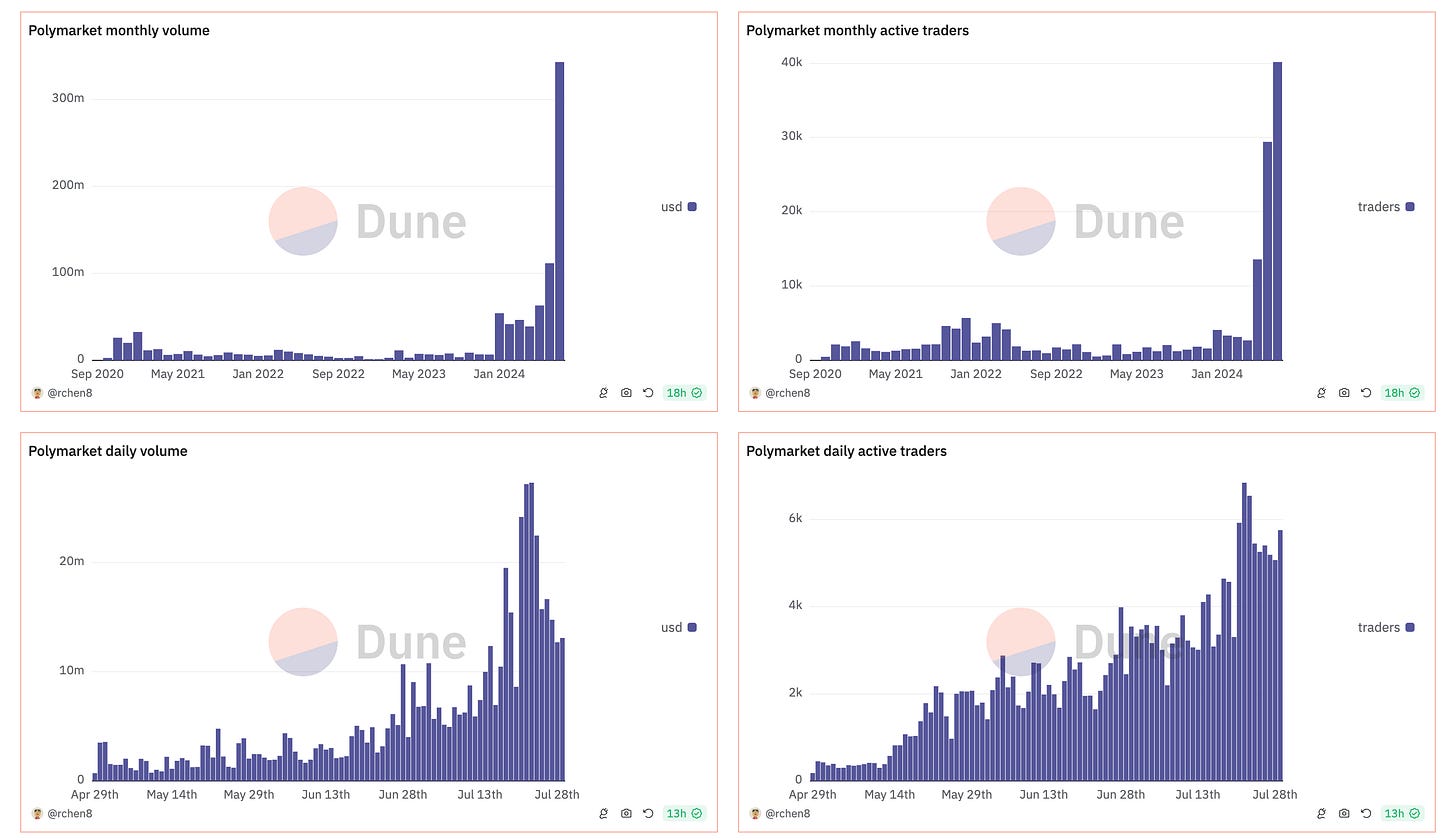Click the plug icon on the daily volume chart
The width and height of the screenshot is (1456, 840).
pos(604,813)
